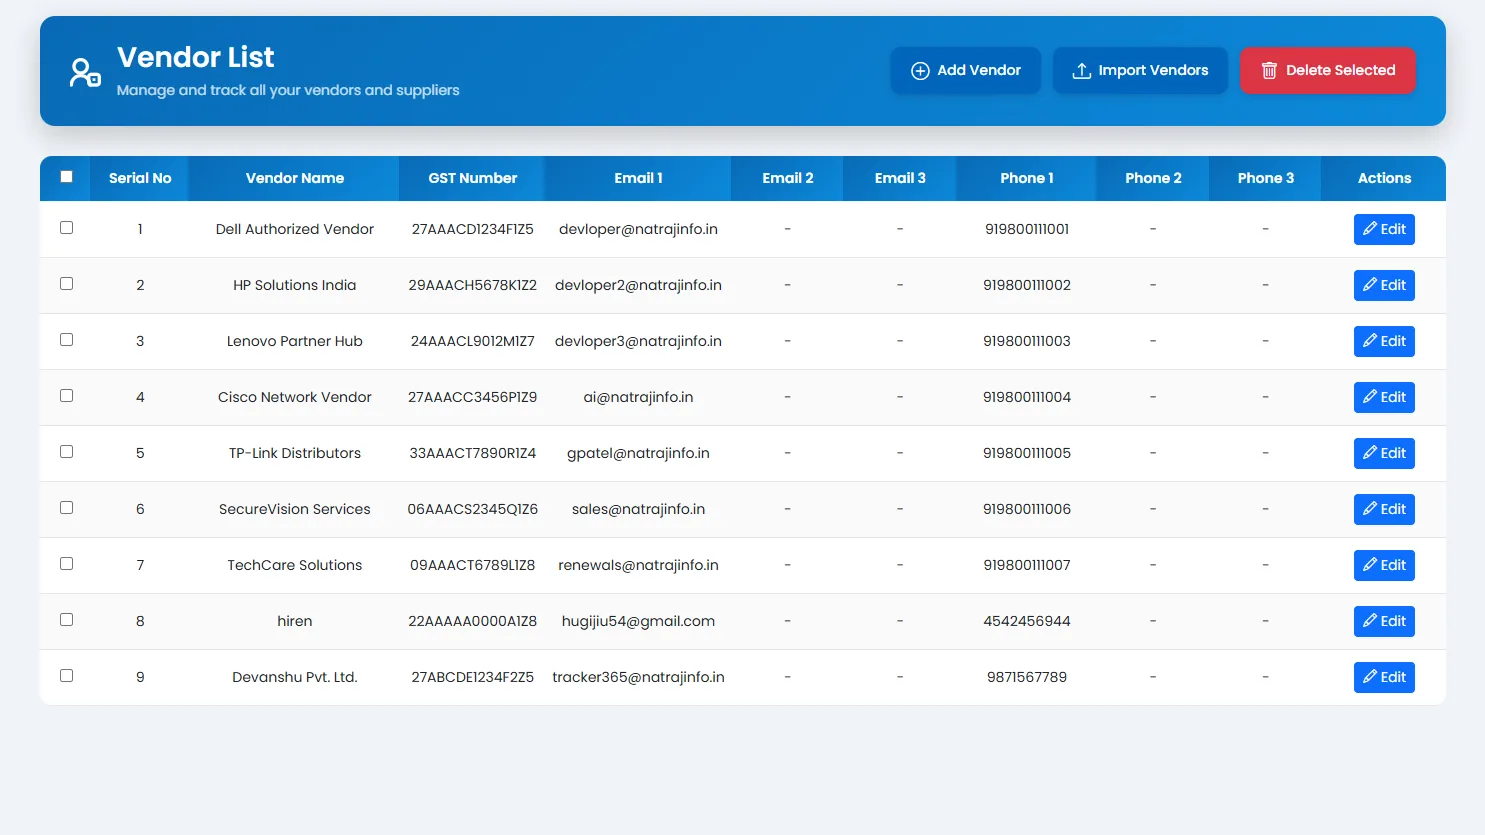Check the TechCare Solutions row checkbox
1485x835 pixels.
coord(66,564)
